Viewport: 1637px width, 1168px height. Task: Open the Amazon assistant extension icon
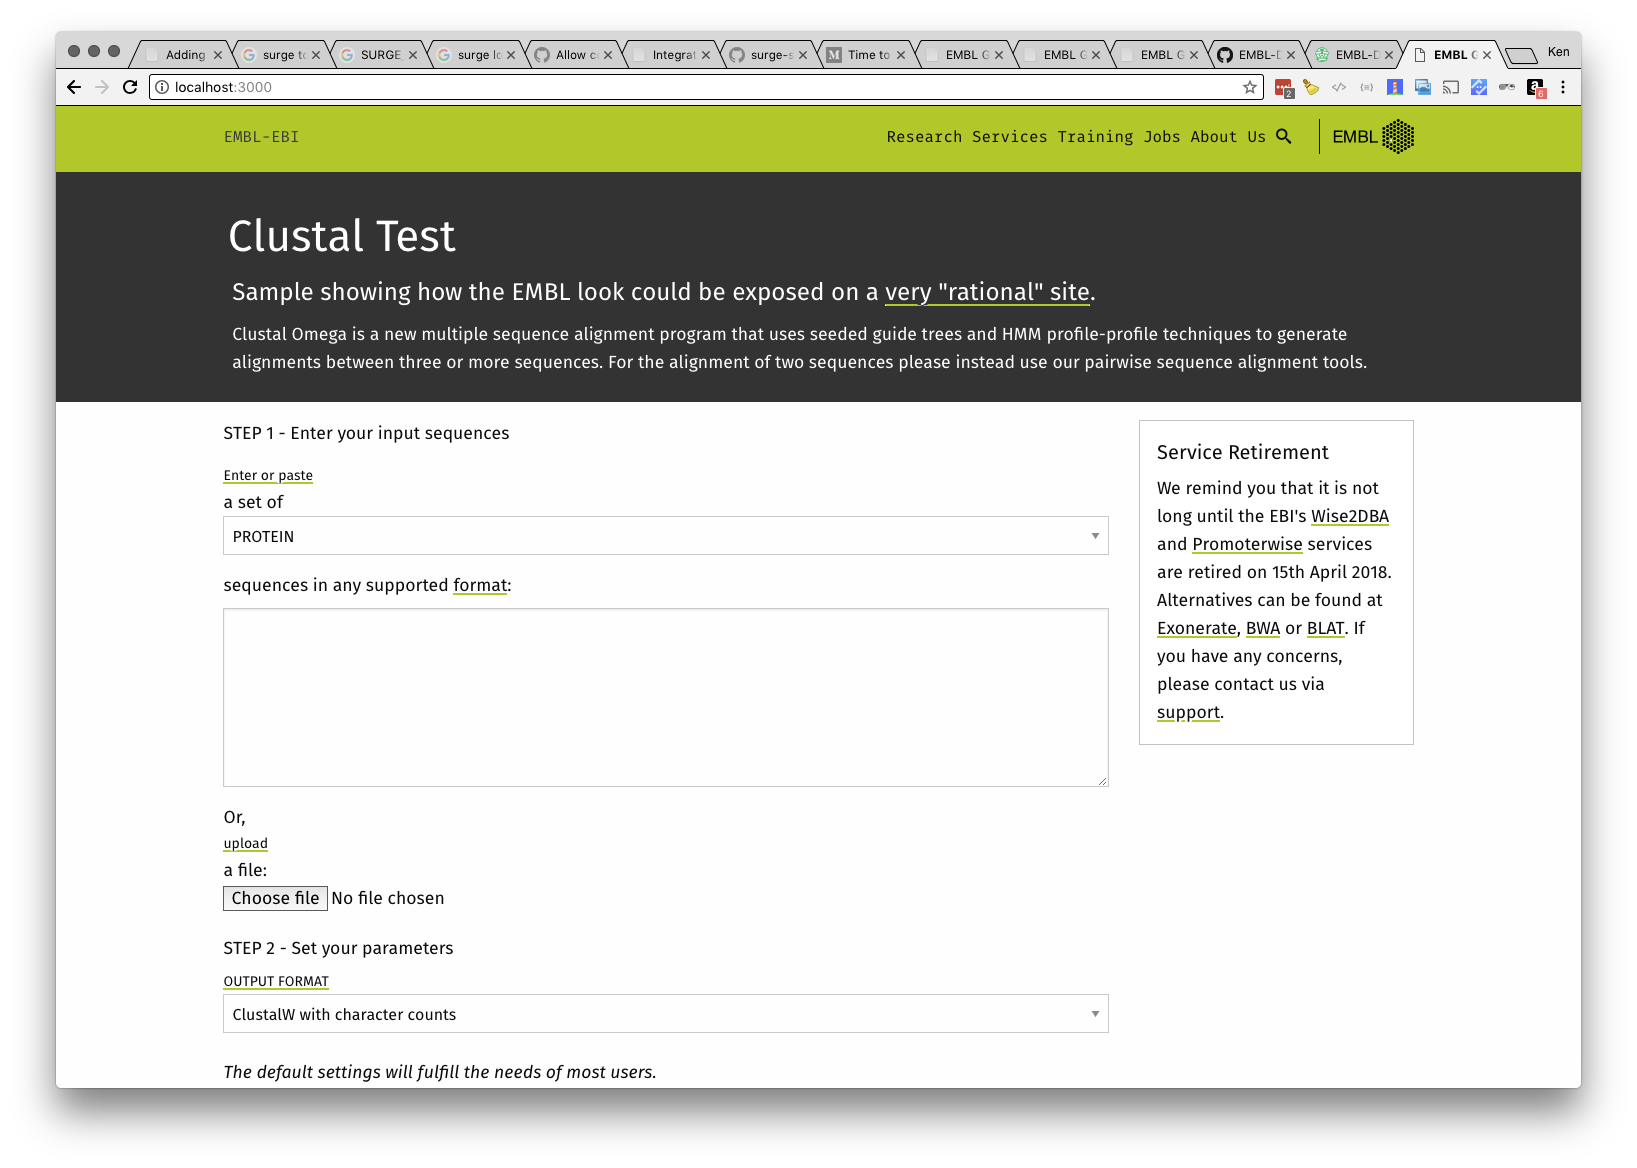pyautogui.click(x=1536, y=88)
